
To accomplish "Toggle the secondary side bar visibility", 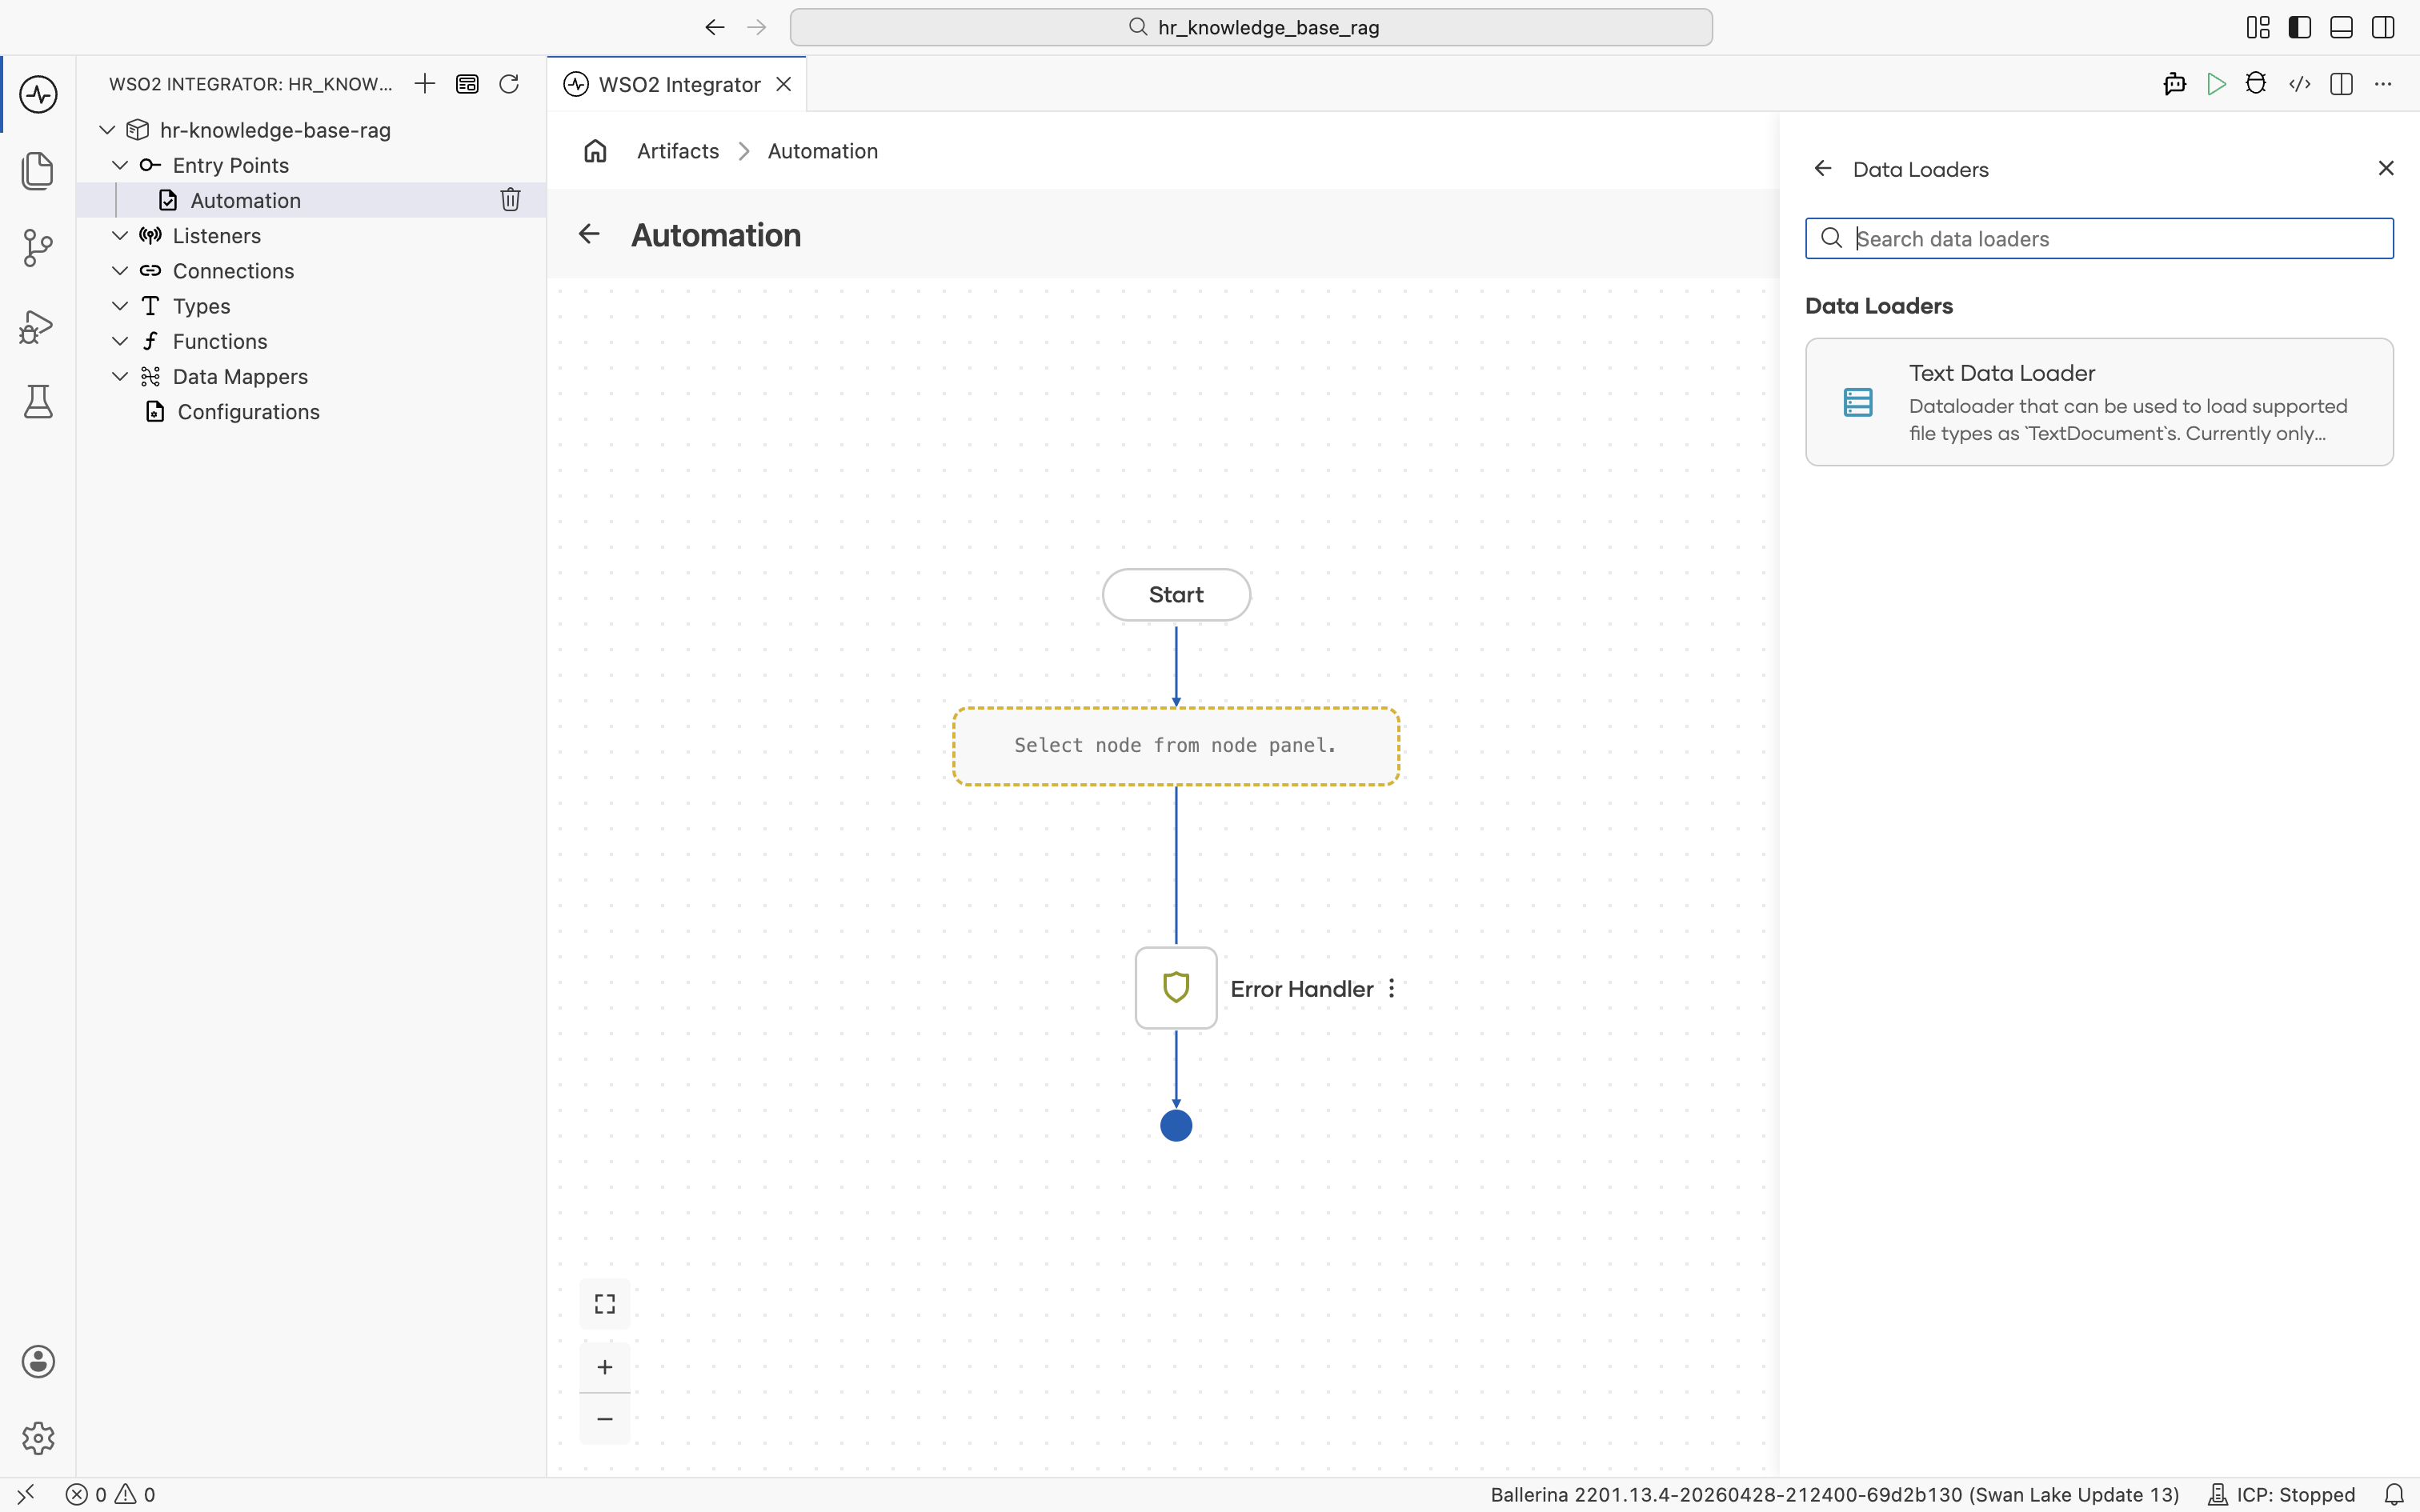I will pos(2383,27).
